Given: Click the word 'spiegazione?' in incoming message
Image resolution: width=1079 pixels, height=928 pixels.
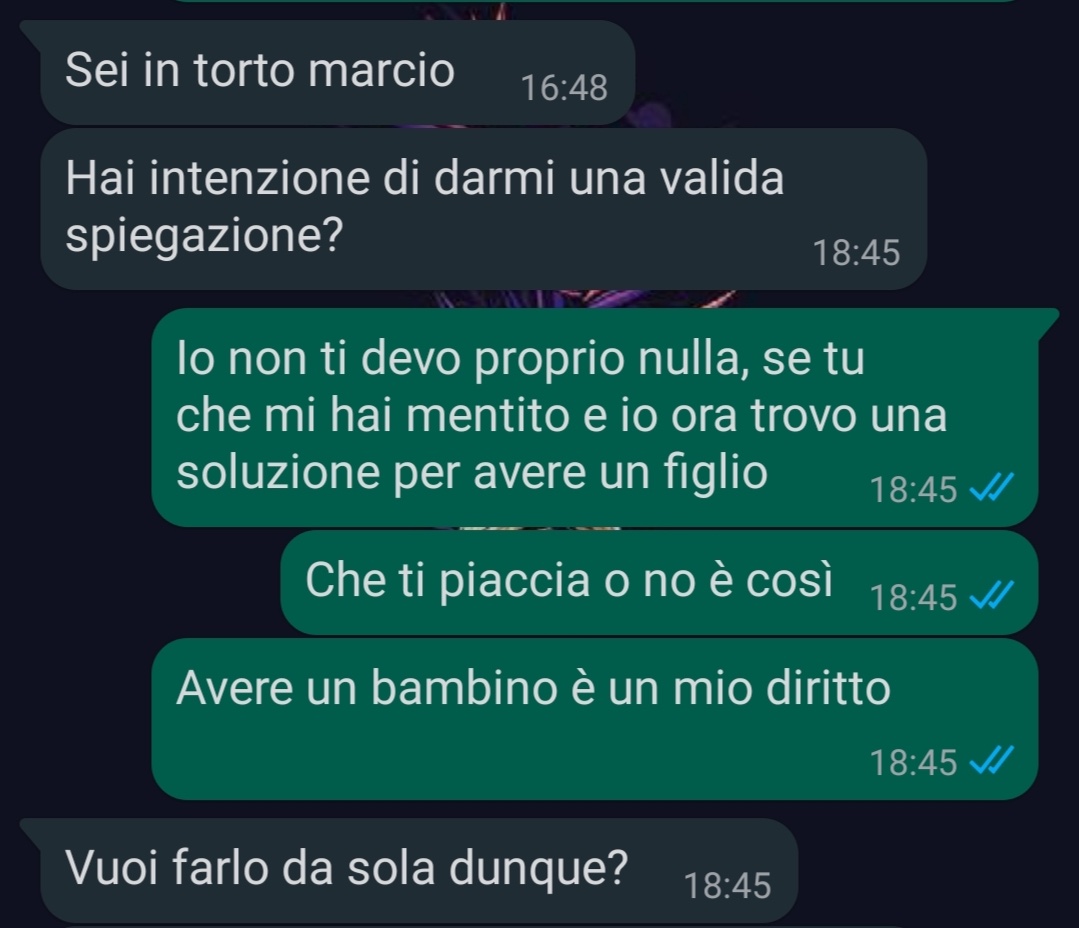Looking at the screenshot, I should pos(204,237).
